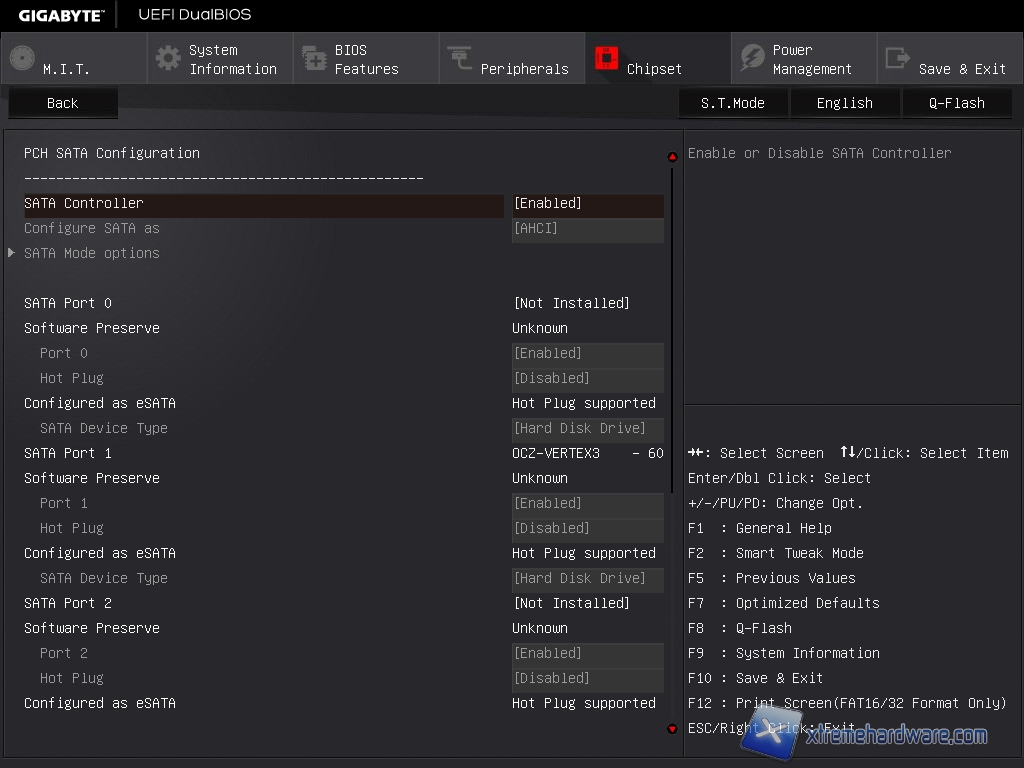Toggle Hot Plug Disabled for Port 1
This screenshot has height=768, width=1024.
point(587,529)
